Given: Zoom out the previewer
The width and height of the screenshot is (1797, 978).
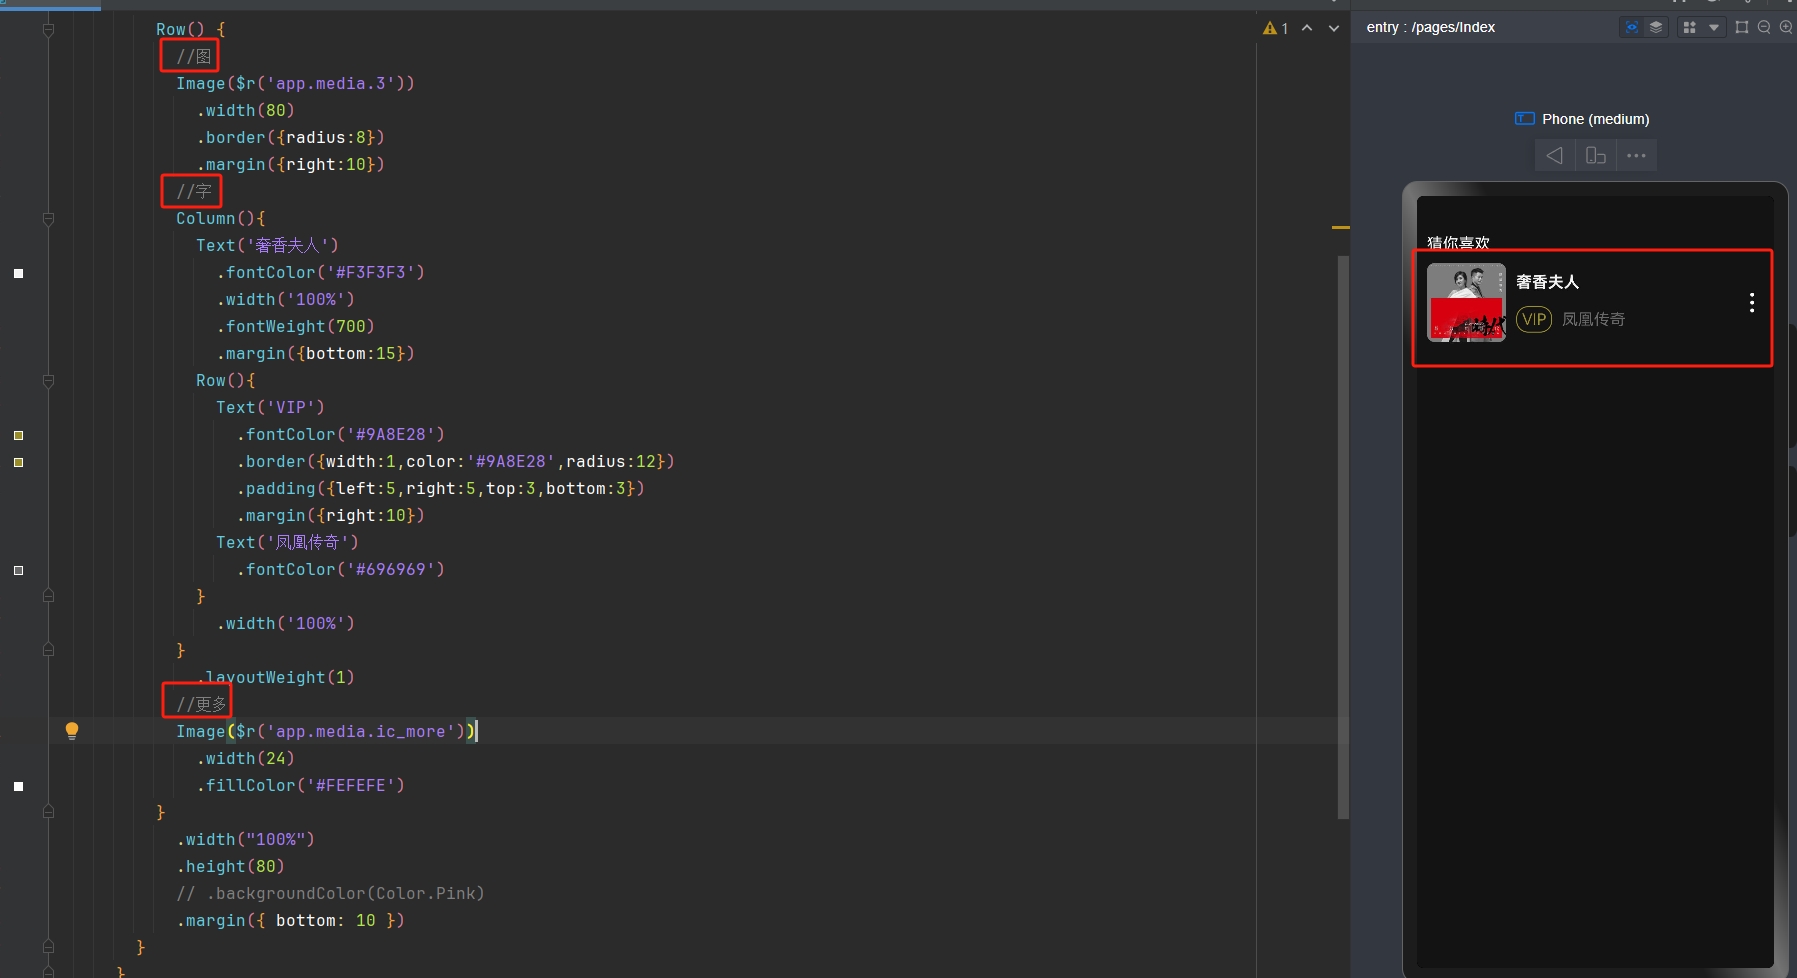Looking at the screenshot, I should (x=1764, y=28).
